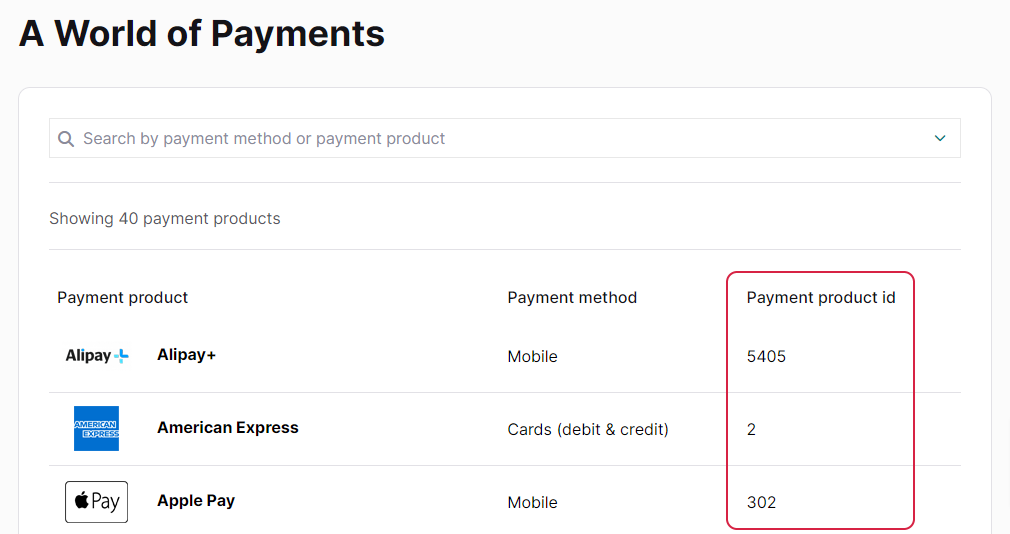1010x534 pixels.
Task: Click the Cards (debit & credit) cell
Action: point(587,430)
